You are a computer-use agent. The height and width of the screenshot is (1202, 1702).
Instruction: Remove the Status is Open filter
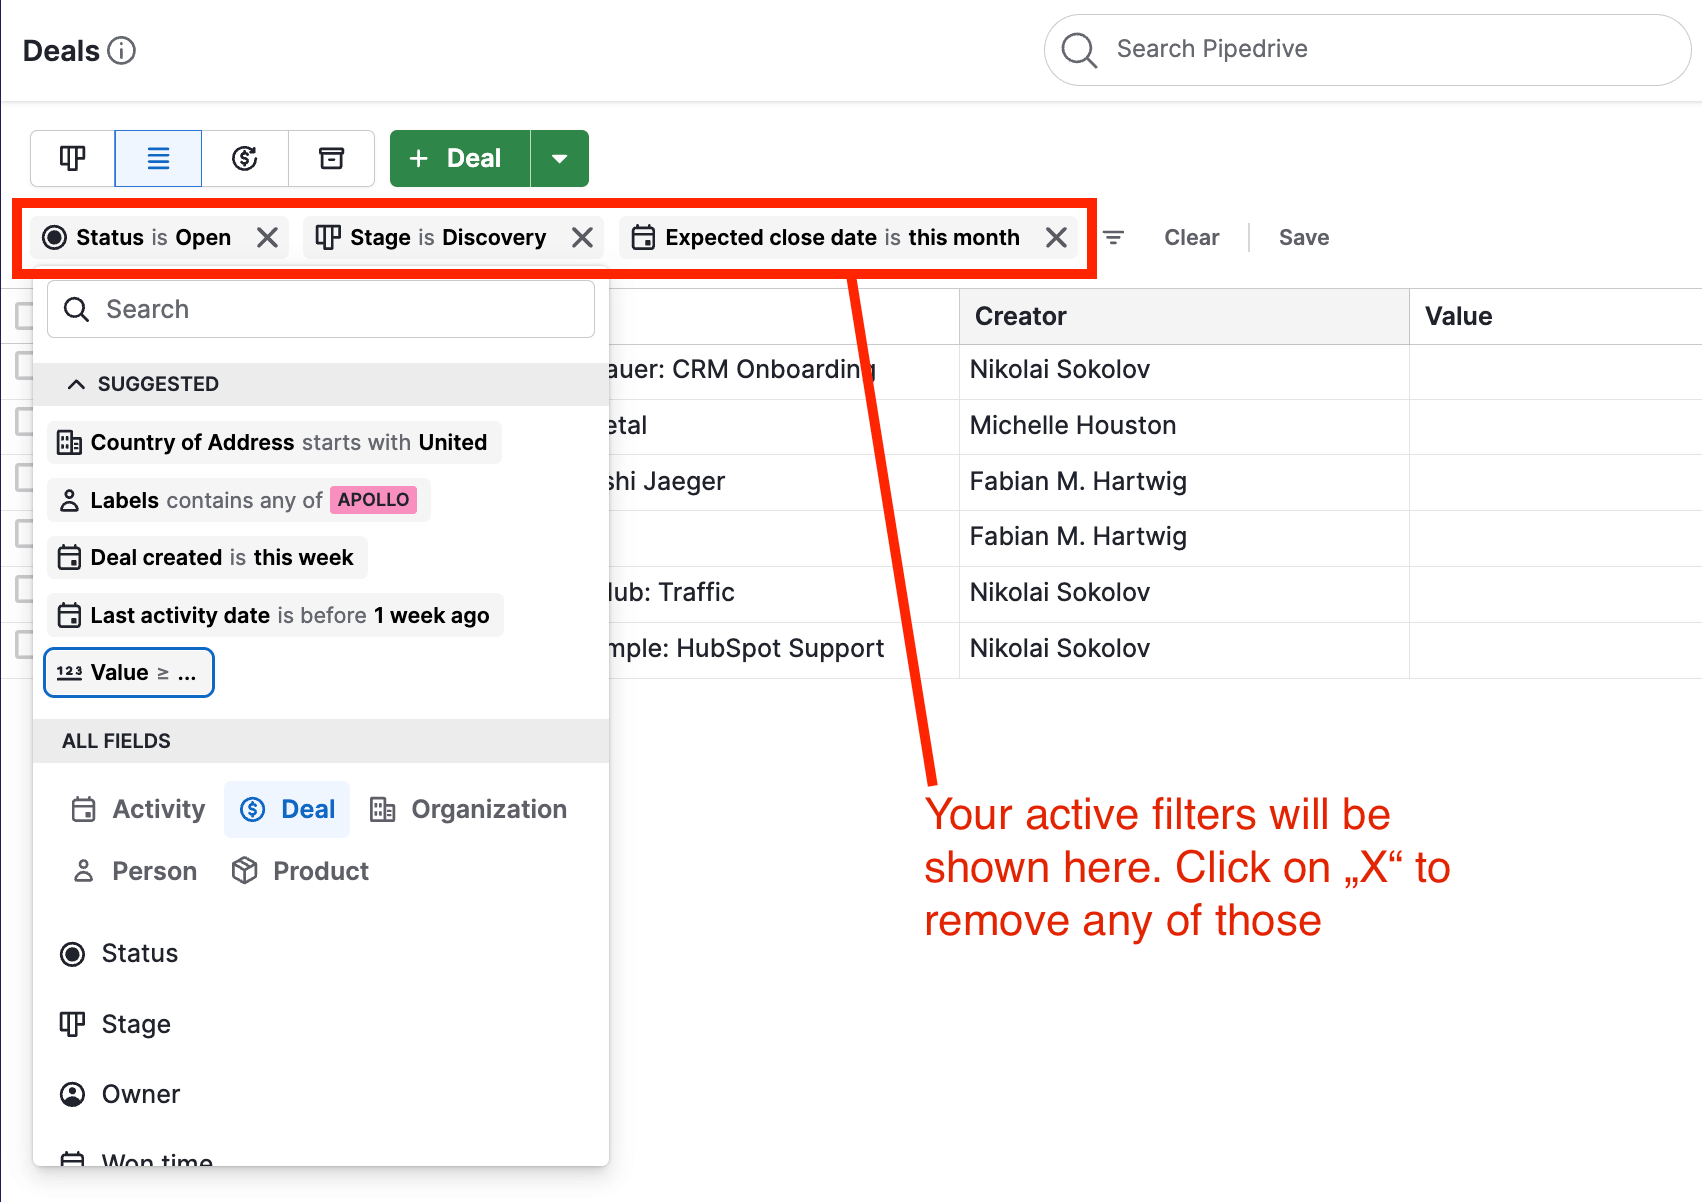[267, 238]
